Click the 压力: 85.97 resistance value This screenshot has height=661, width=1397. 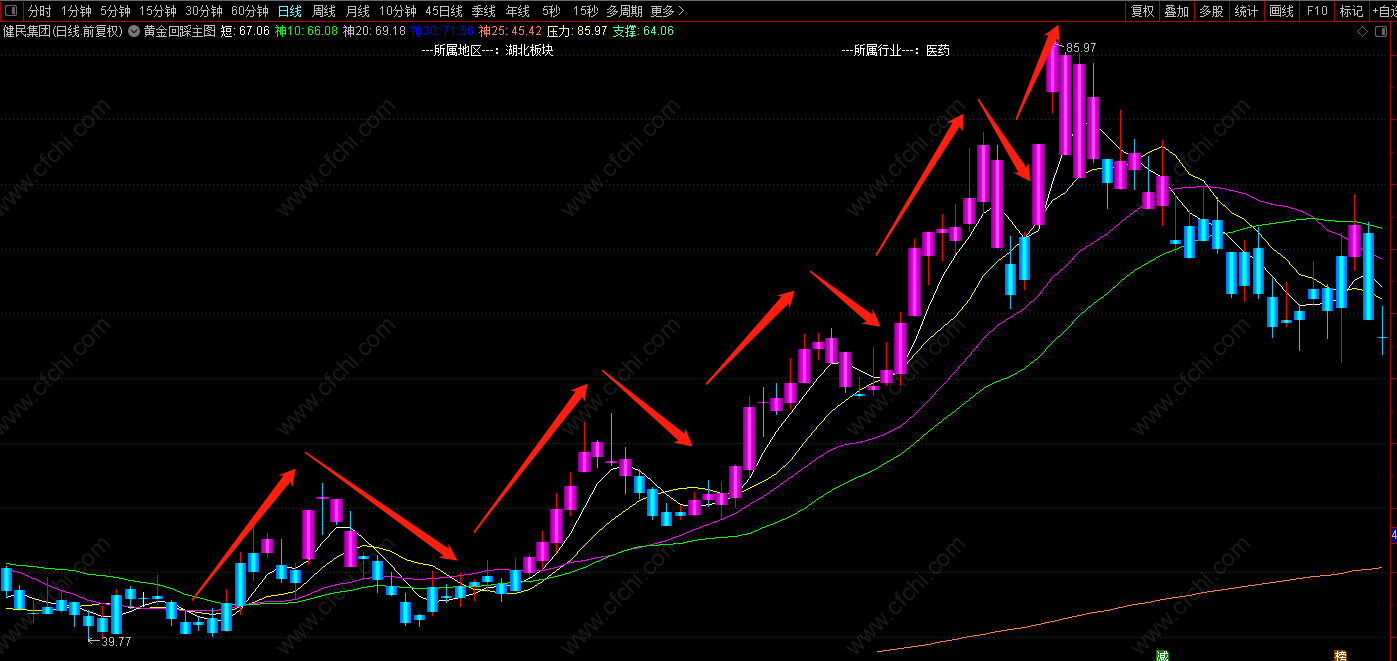(x=577, y=31)
